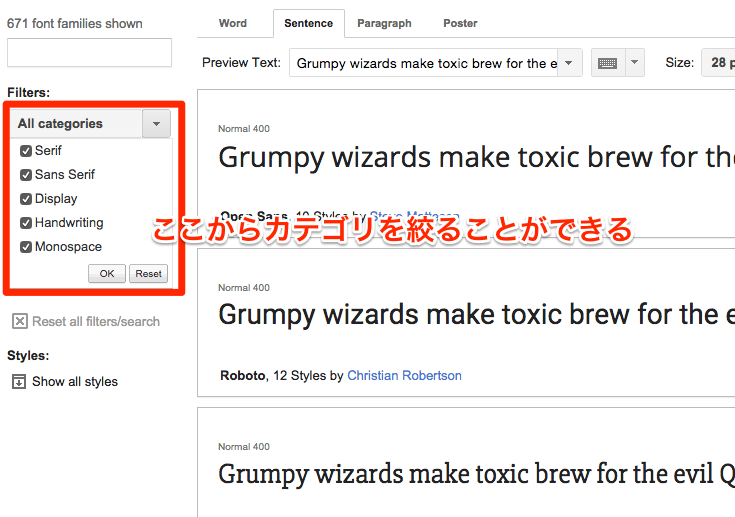The image size is (735, 517).
Task: Open the dropdown arrow beside keyboard icon
Action: tap(635, 63)
